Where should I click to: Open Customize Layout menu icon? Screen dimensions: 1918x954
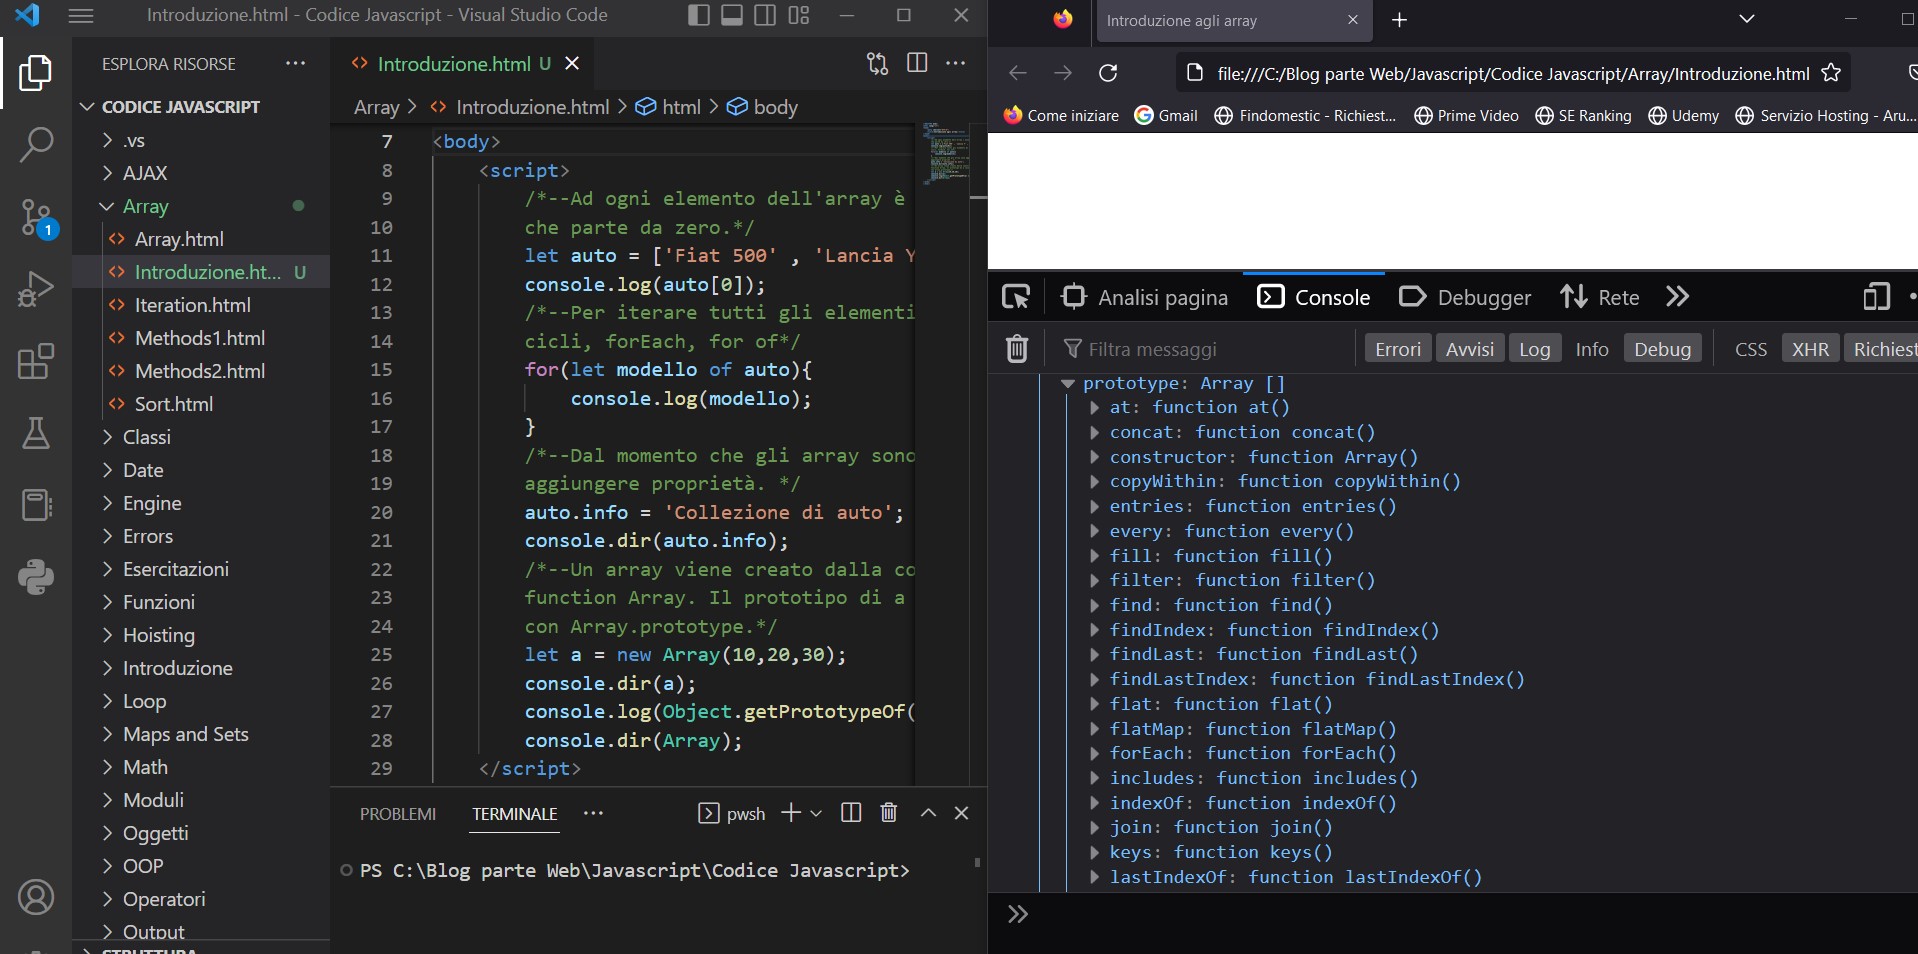pos(799,15)
